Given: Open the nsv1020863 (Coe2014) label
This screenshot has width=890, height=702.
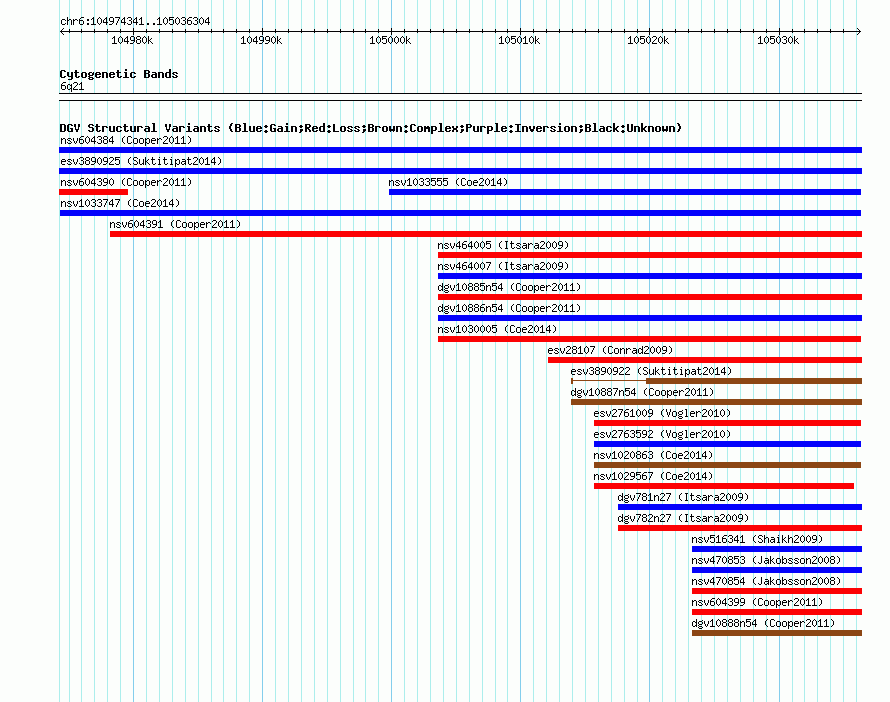Looking at the screenshot, I should coord(653,455).
